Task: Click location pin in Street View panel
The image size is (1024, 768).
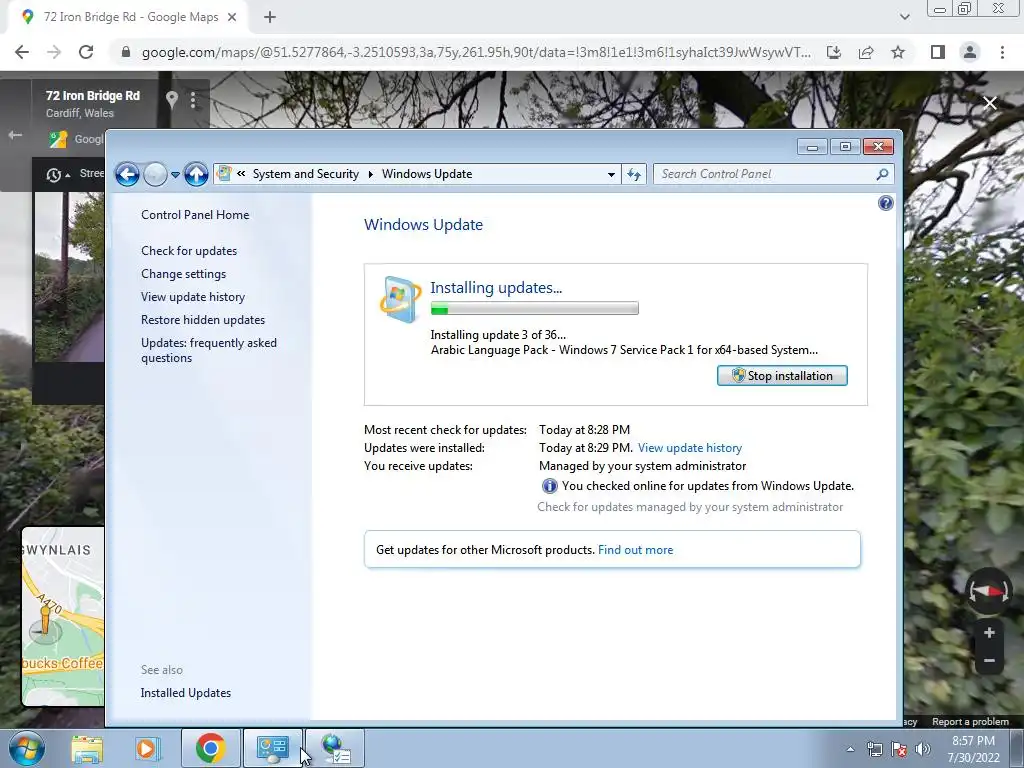Action: (172, 100)
